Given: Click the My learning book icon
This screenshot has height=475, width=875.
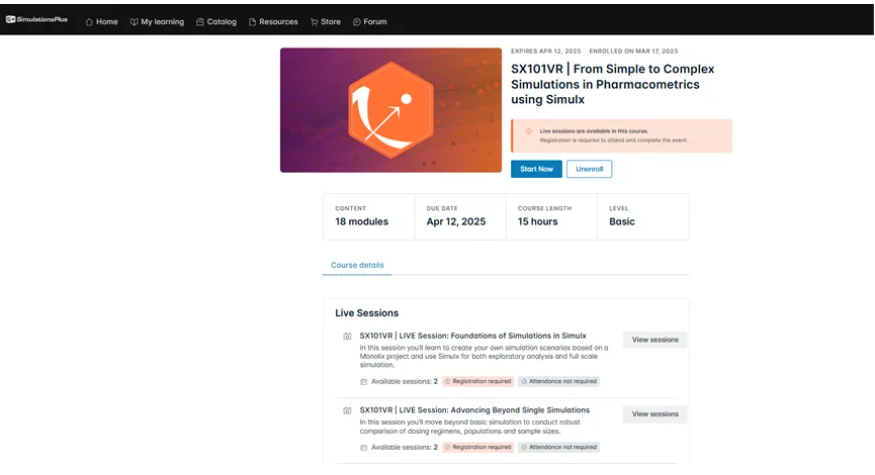Looking at the screenshot, I should click(133, 22).
